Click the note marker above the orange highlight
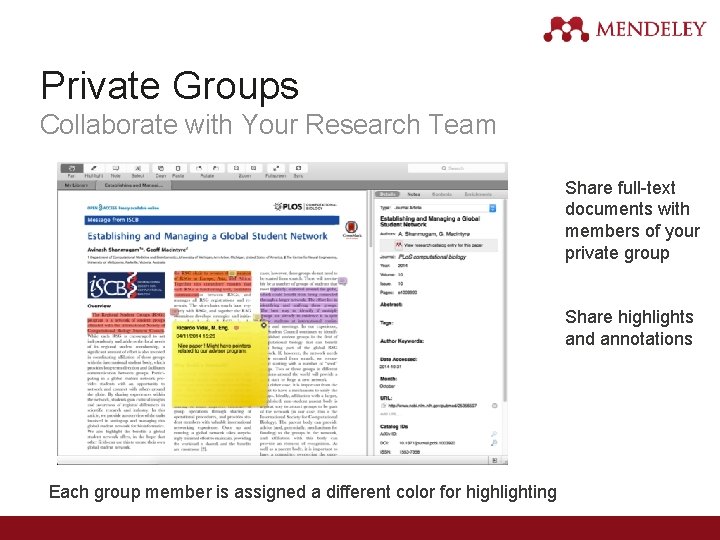The image size is (720, 540). tap(232, 273)
